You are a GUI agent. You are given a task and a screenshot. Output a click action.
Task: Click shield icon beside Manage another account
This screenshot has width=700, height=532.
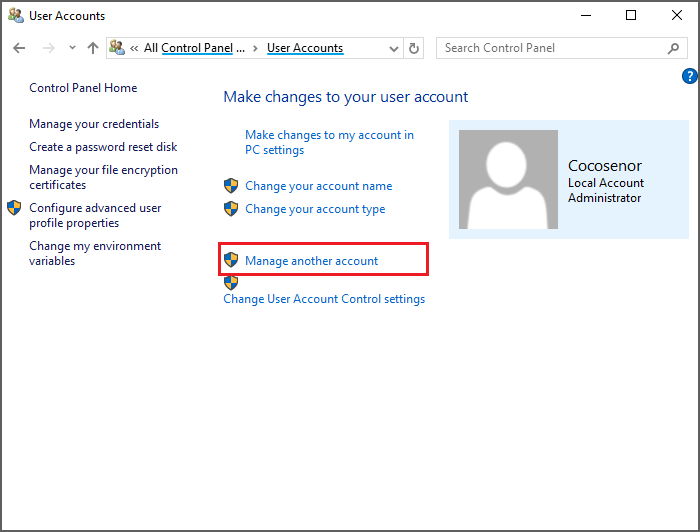pos(231,260)
